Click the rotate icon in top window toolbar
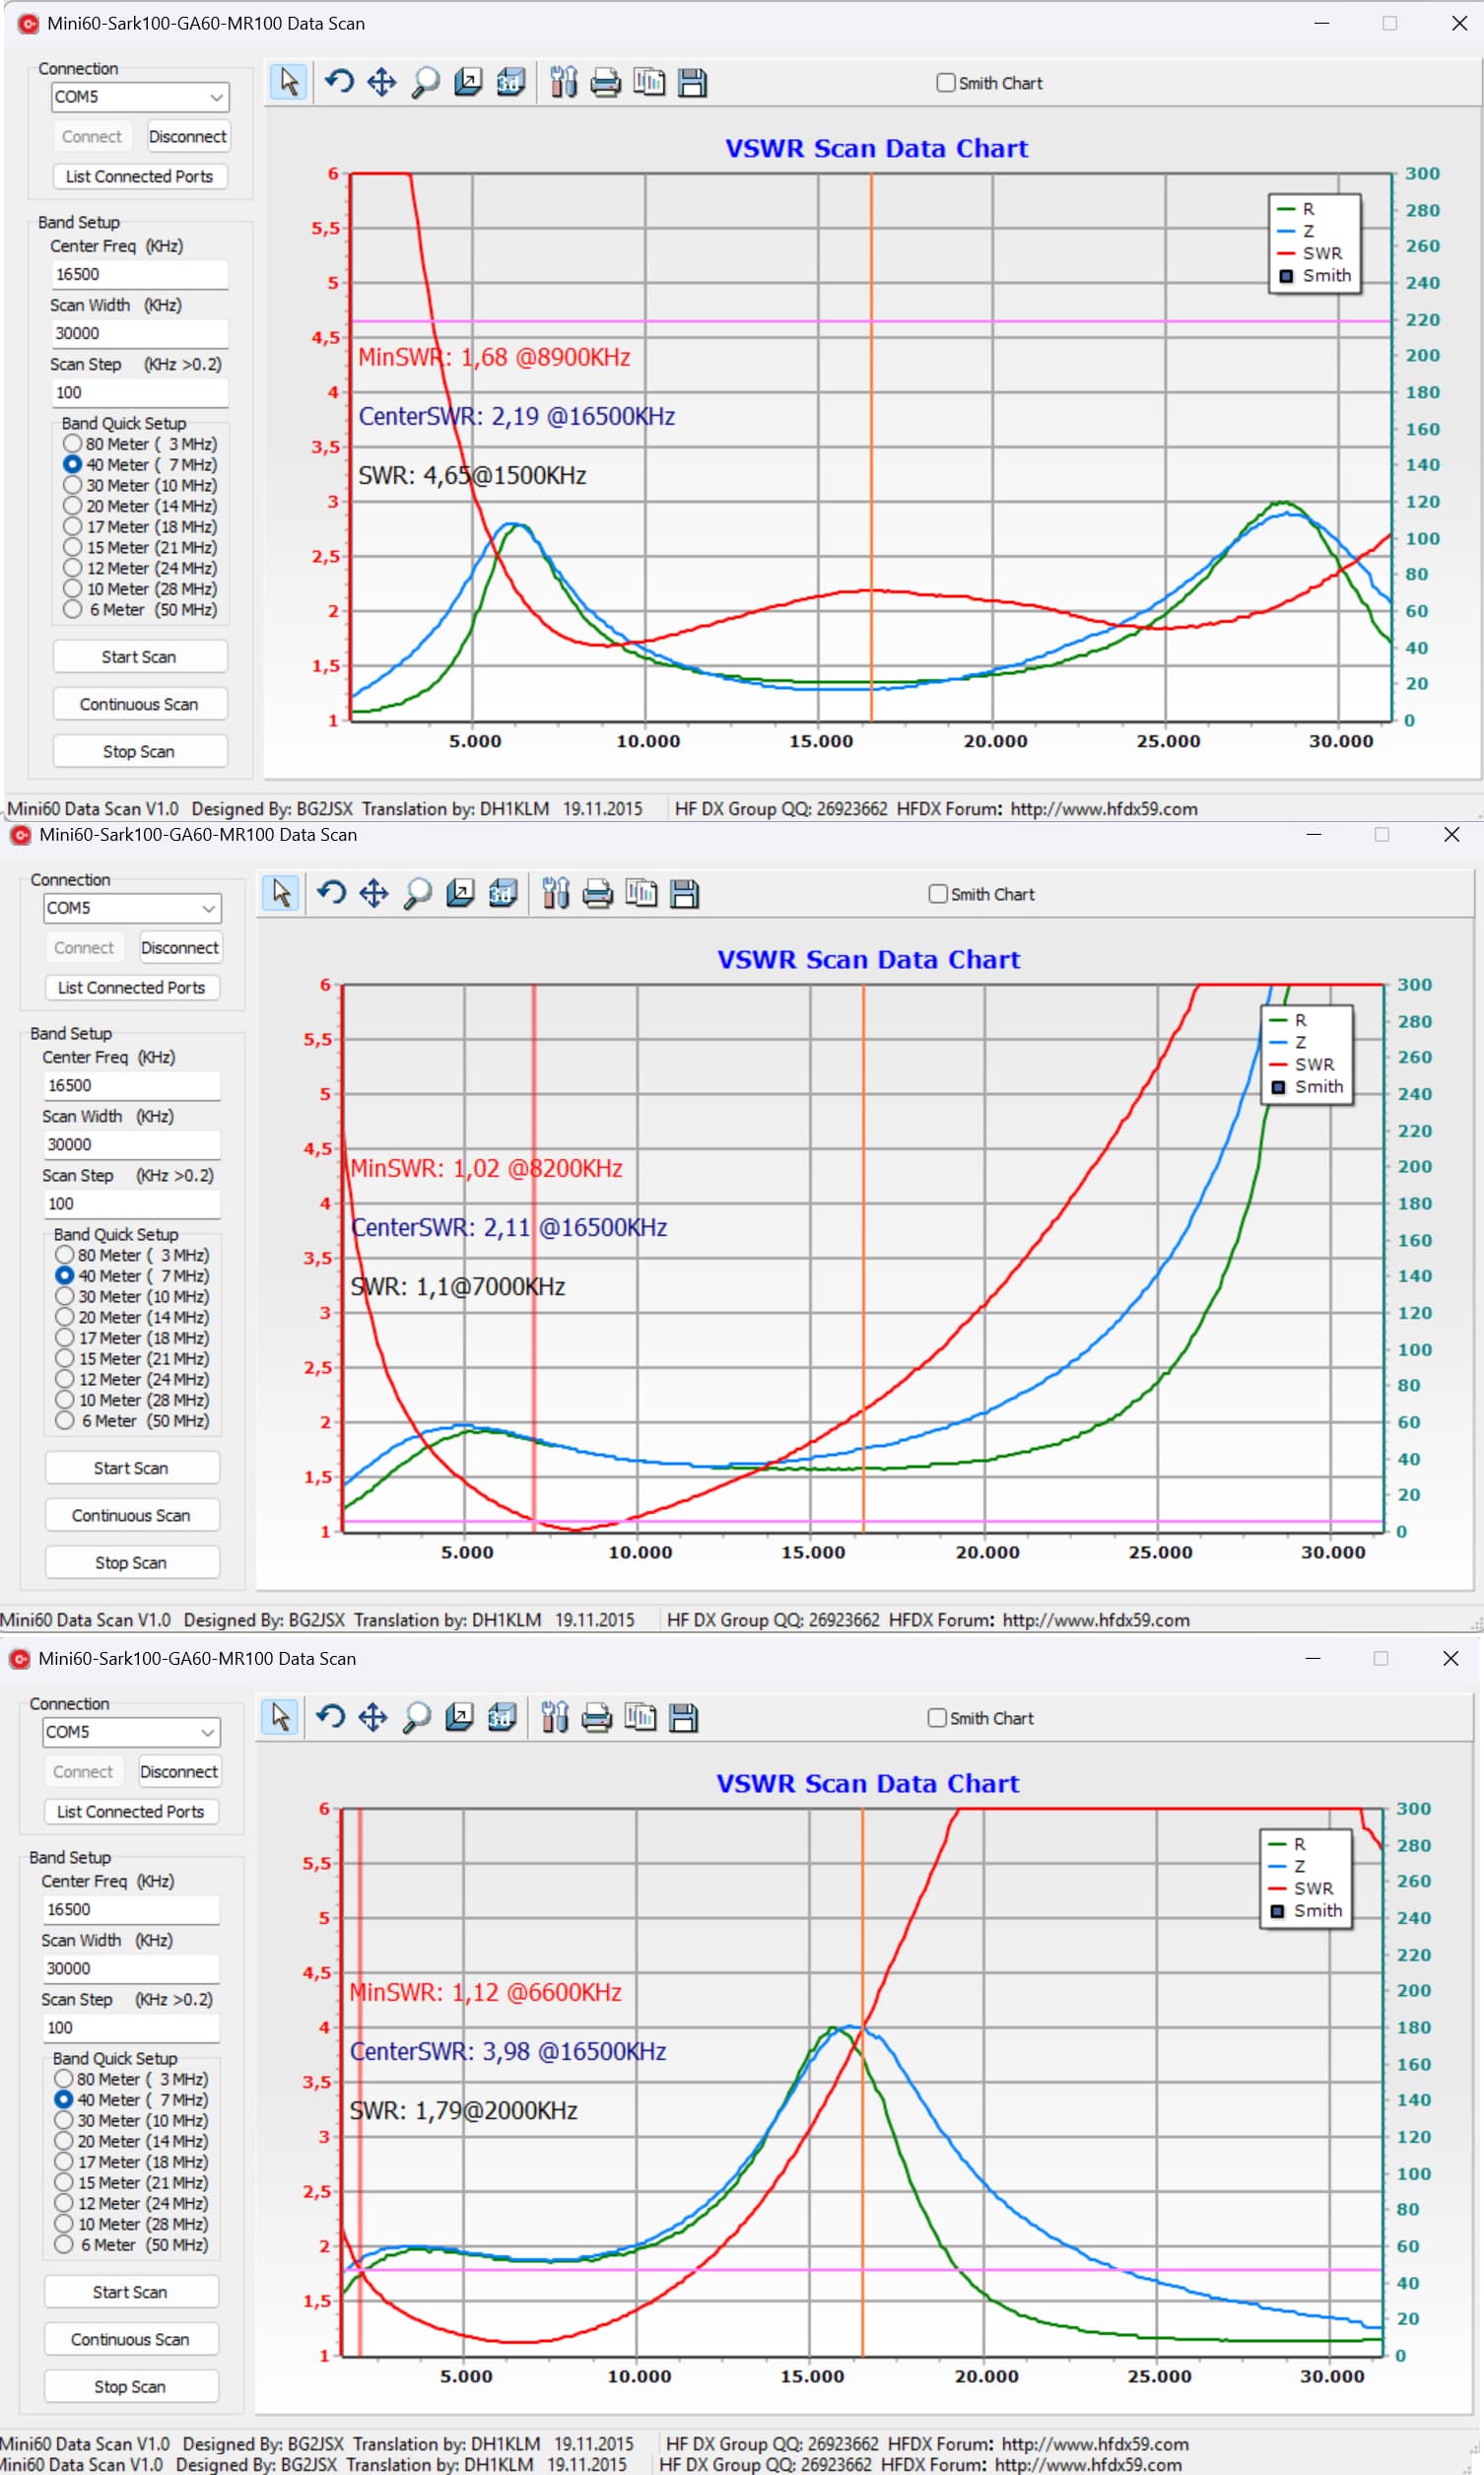1484x2475 pixels. 339,82
